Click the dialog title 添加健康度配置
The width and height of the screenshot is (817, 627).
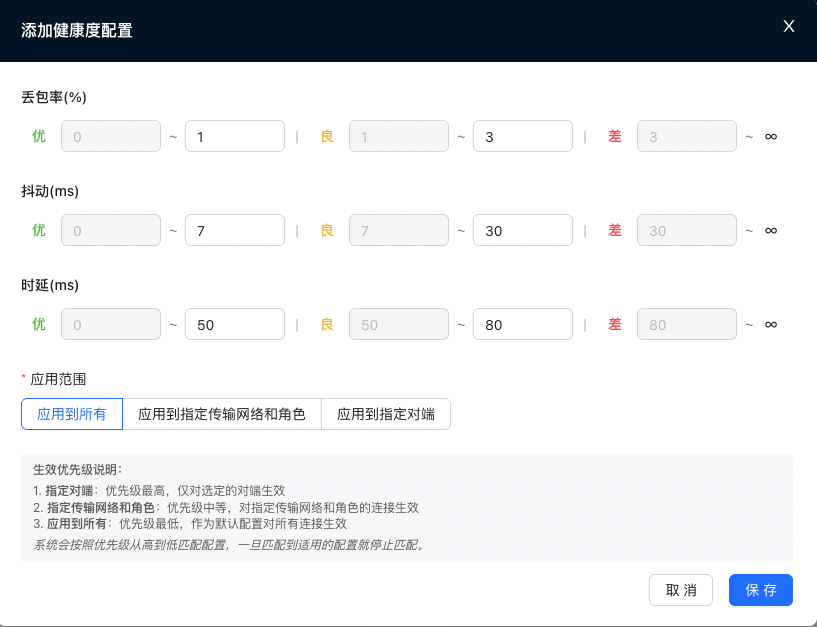[74, 32]
